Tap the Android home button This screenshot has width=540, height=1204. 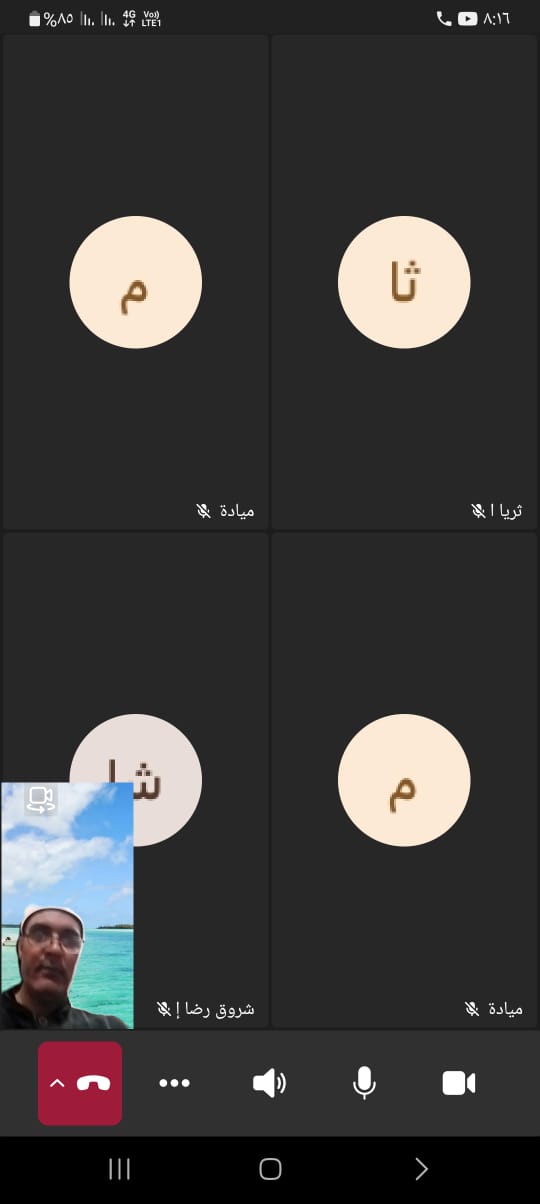pos(270,1169)
